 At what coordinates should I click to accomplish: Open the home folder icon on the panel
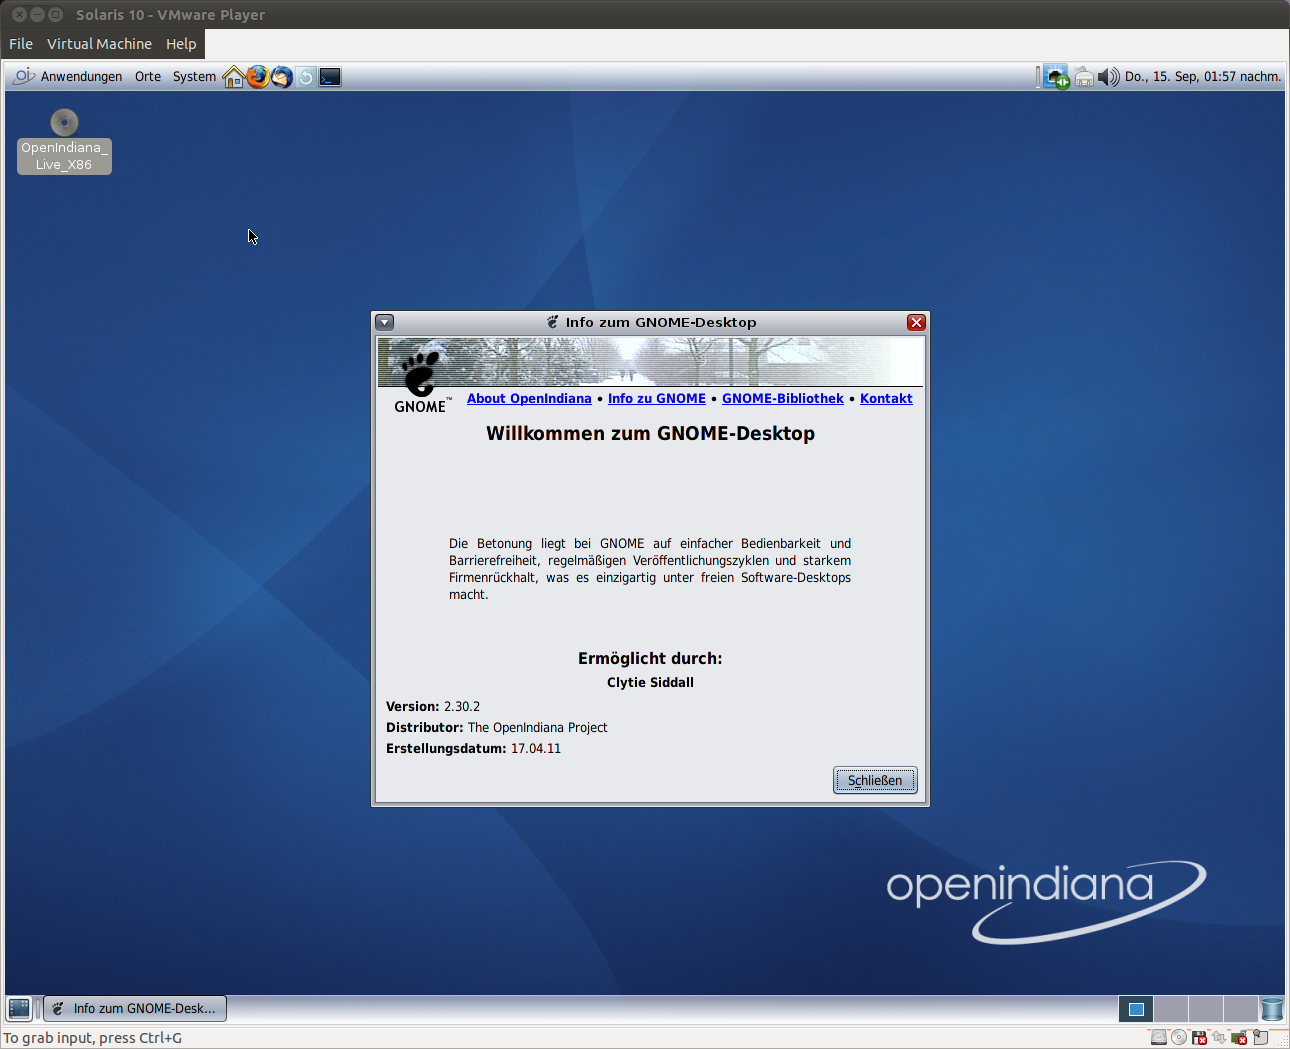click(233, 76)
